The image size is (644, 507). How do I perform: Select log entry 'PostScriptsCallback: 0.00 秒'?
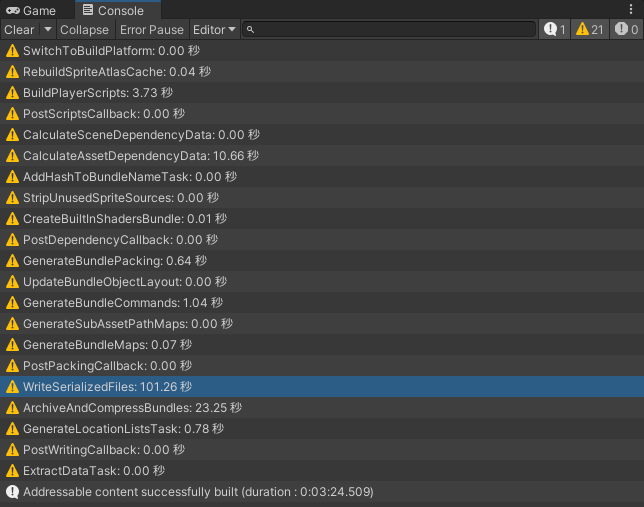(322, 114)
